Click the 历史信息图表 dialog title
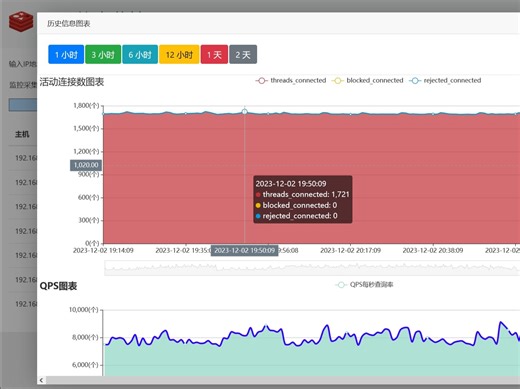520x389 pixels. point(69,23)
